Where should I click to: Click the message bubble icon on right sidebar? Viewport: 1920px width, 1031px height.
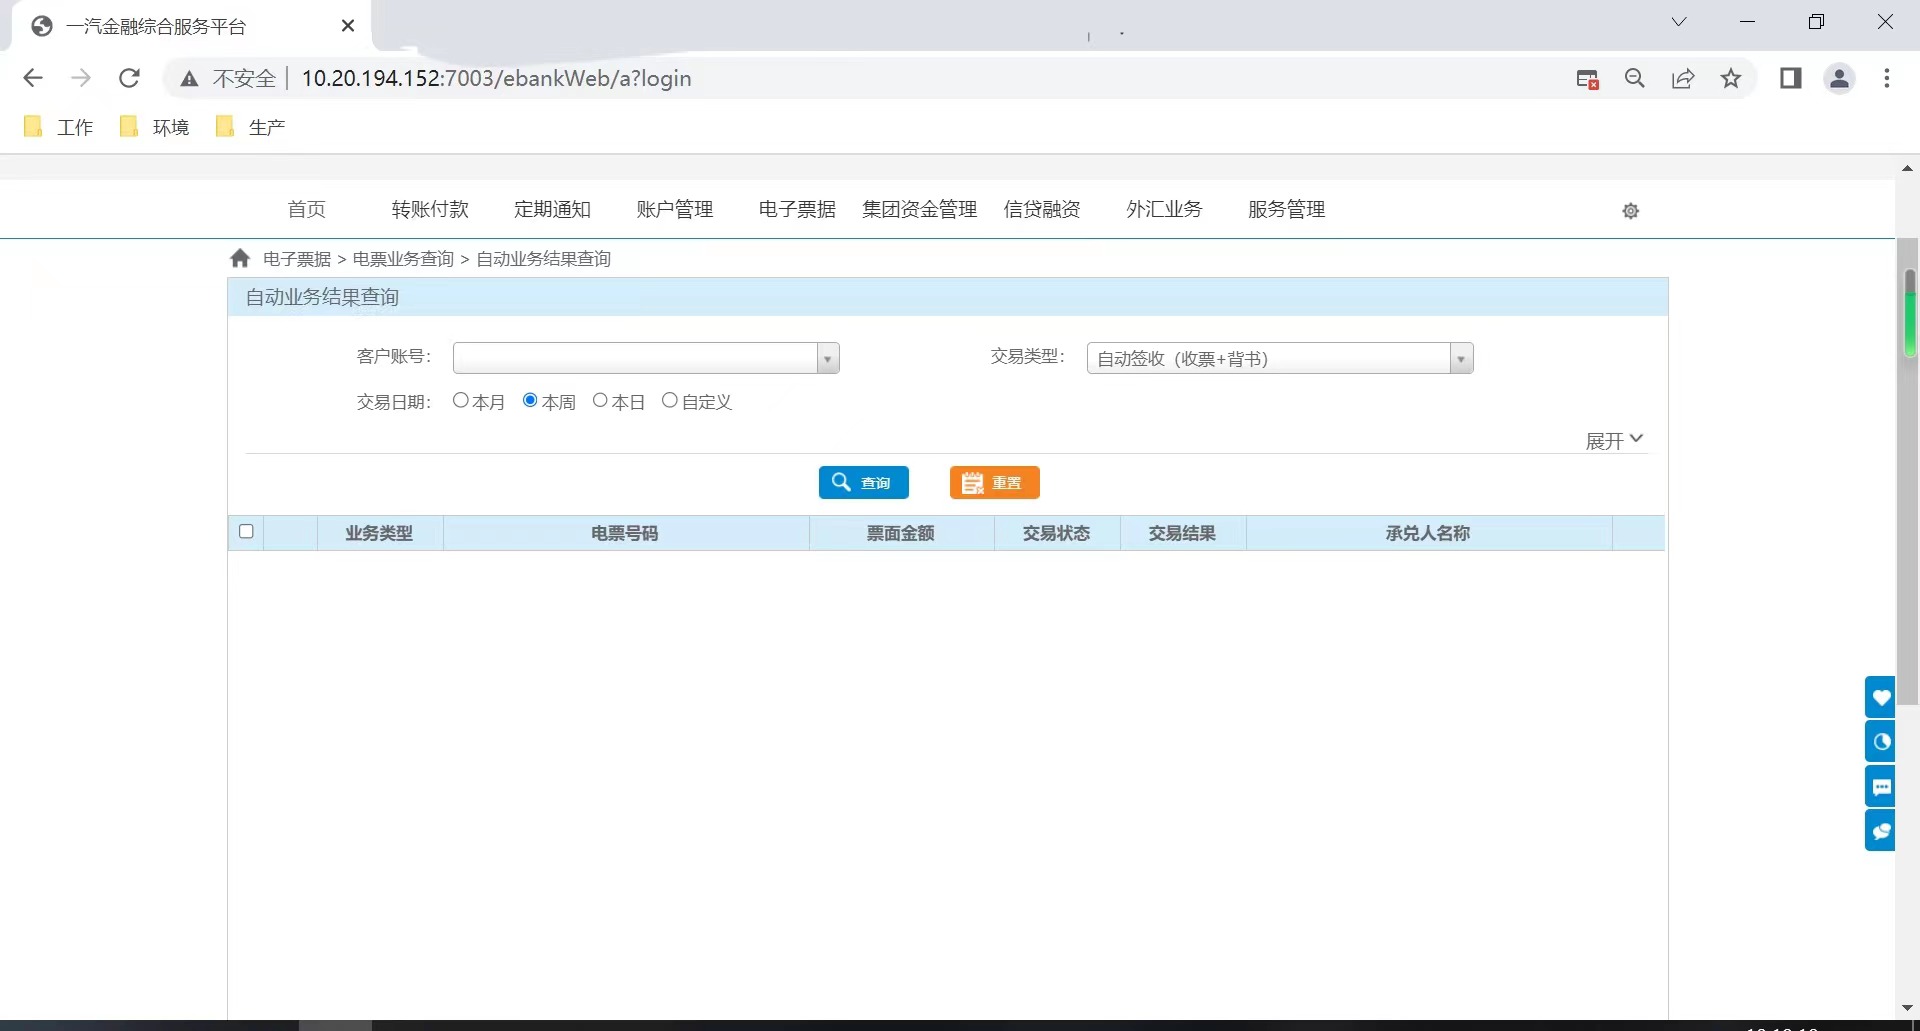coord(1881,786)
